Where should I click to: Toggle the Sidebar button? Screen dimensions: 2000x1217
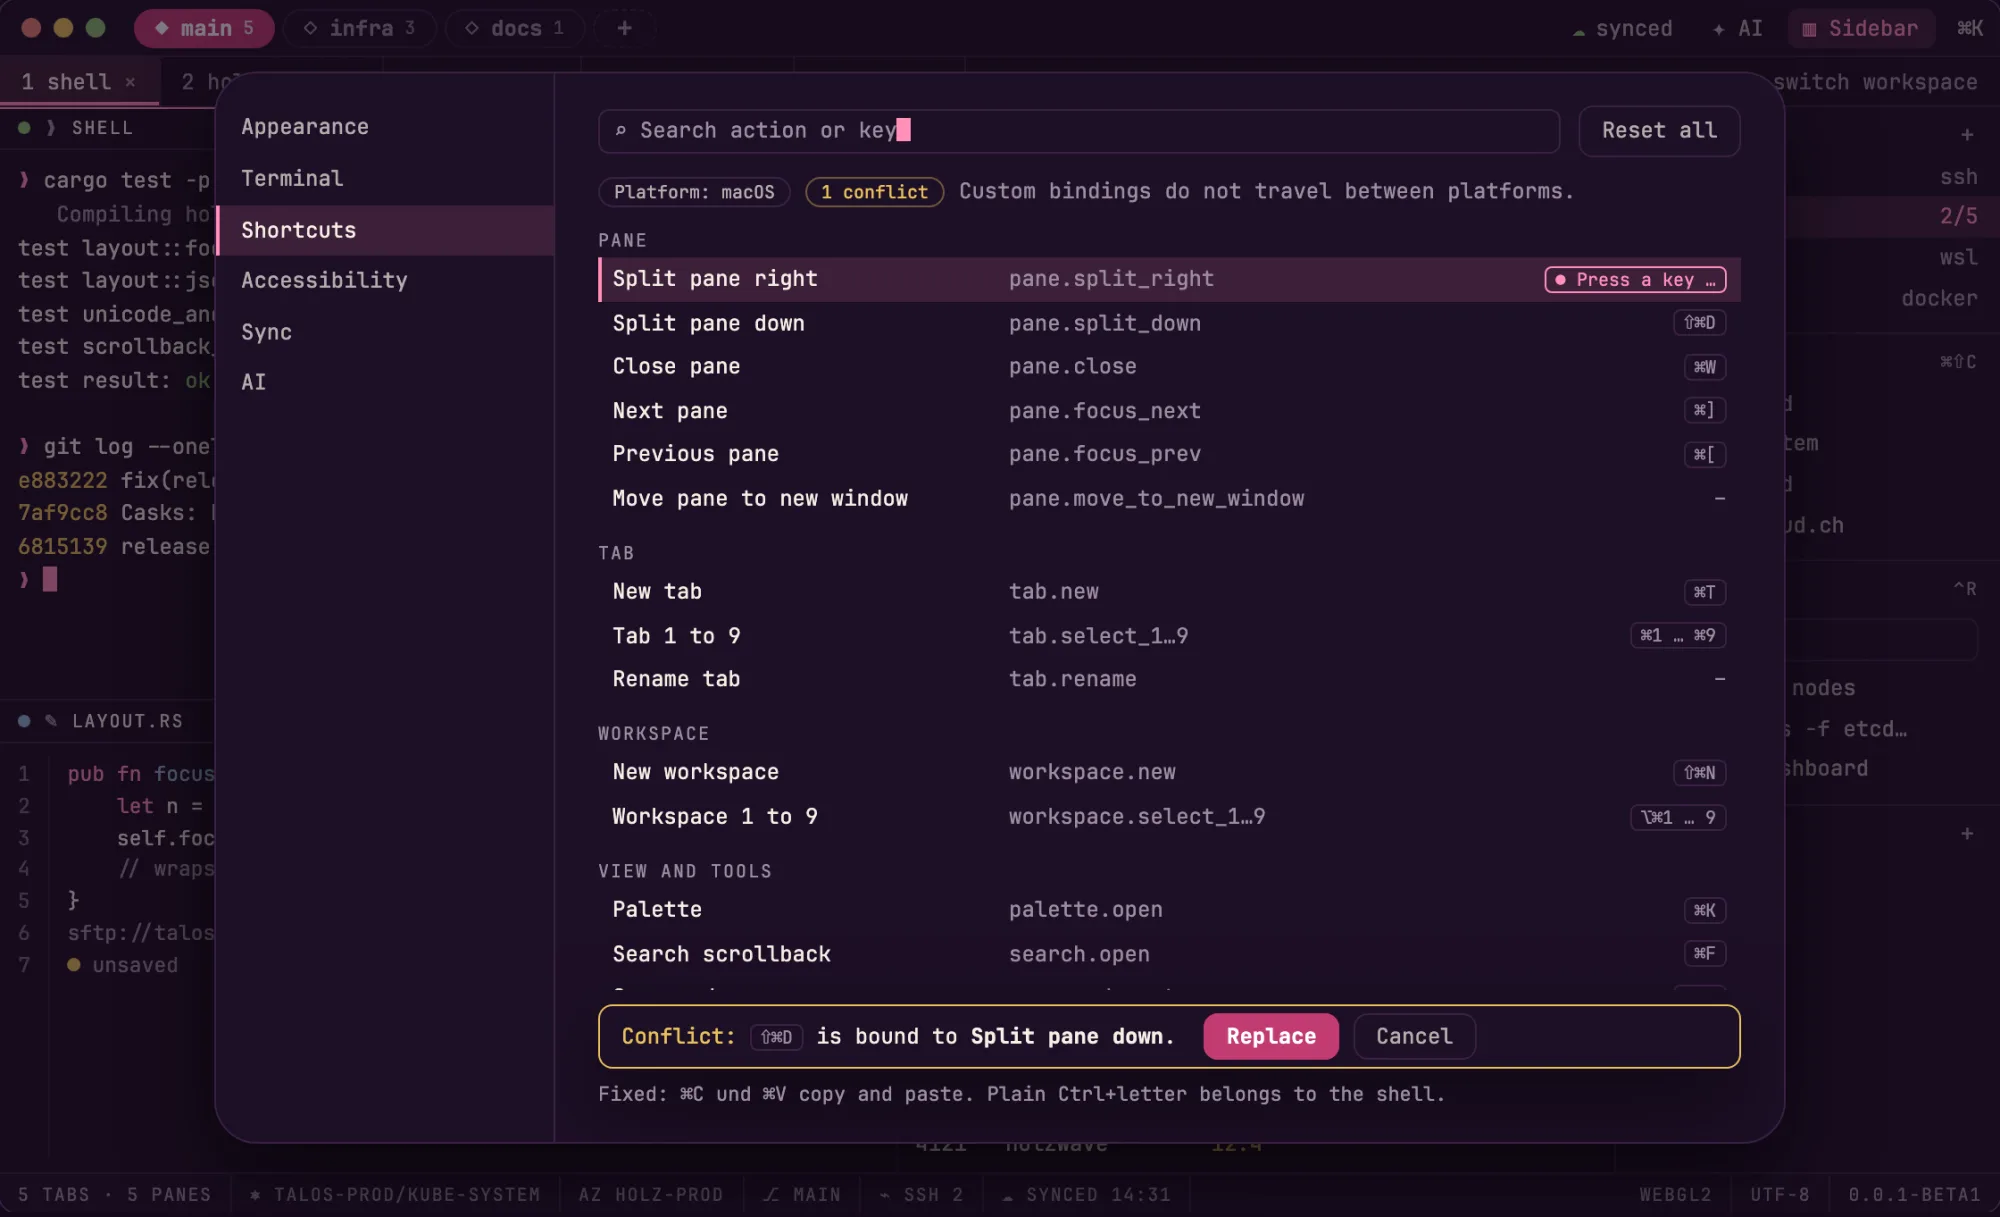[x=1861, y=28]
